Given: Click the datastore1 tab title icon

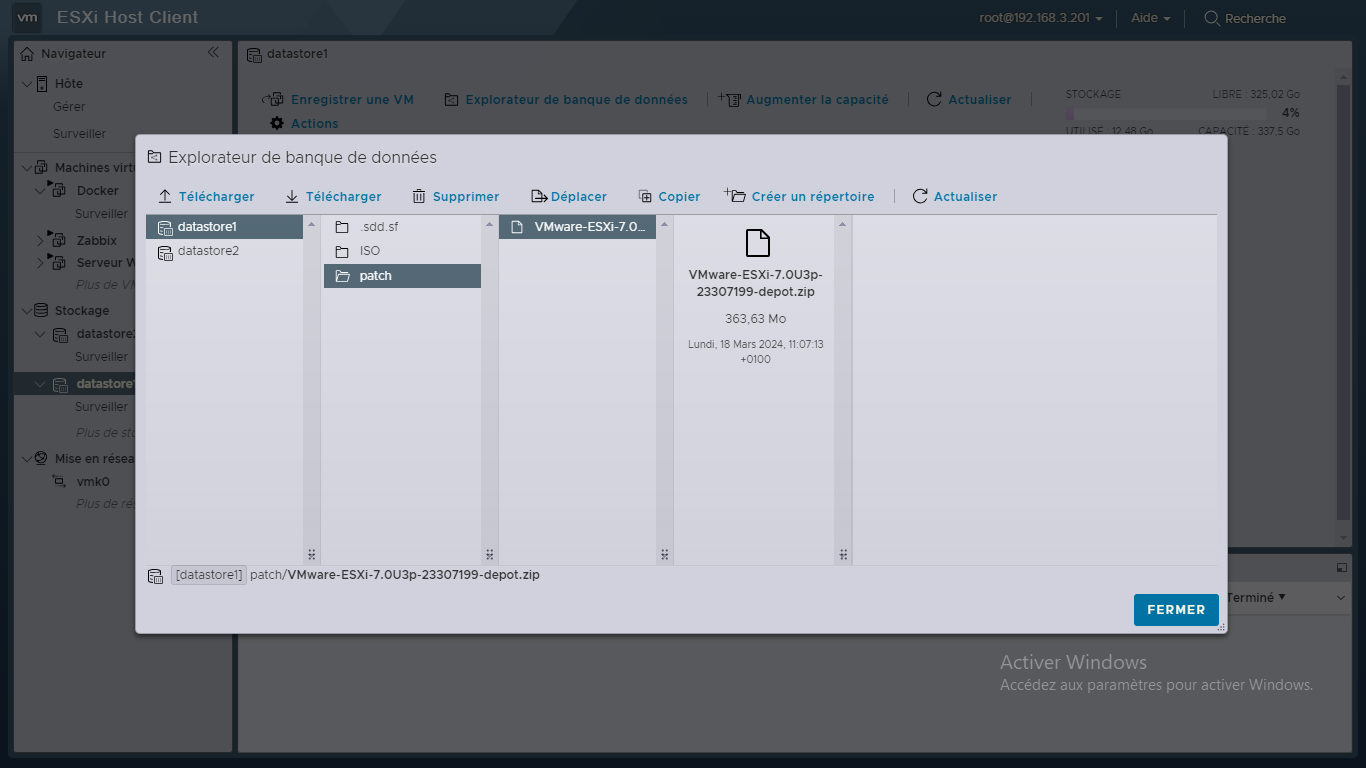Looking at the screenshot, I should tap(254, 54).
